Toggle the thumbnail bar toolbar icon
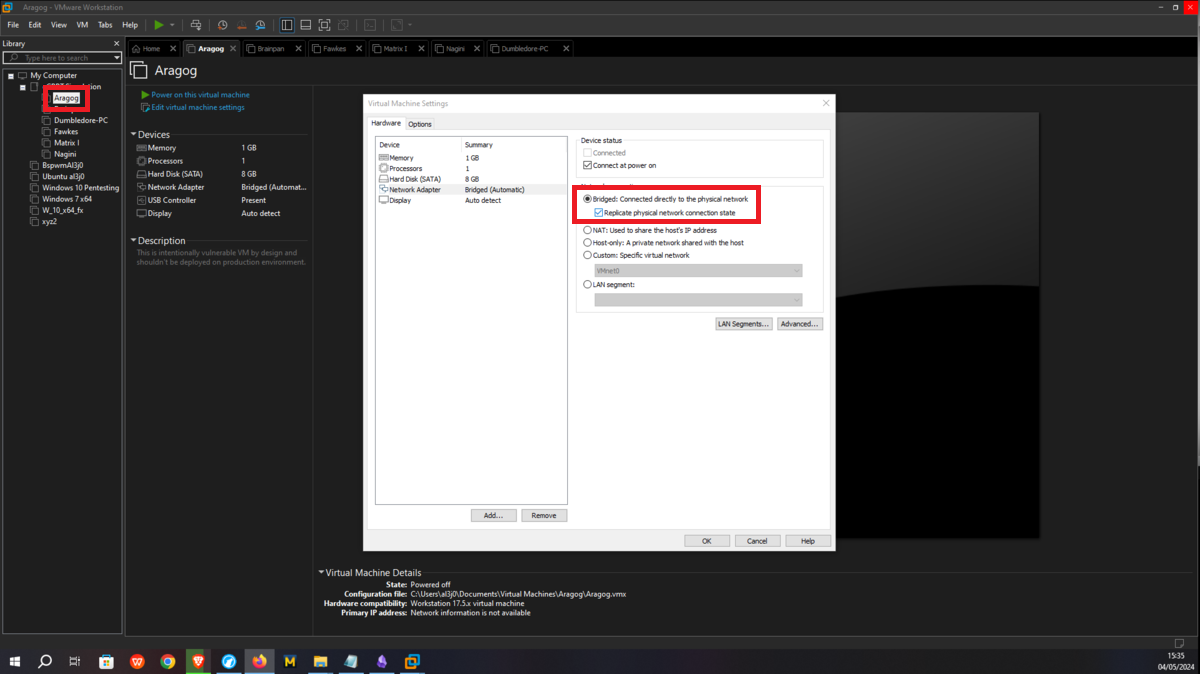Viewport: 1200px width, 674px height. point(306,24)
